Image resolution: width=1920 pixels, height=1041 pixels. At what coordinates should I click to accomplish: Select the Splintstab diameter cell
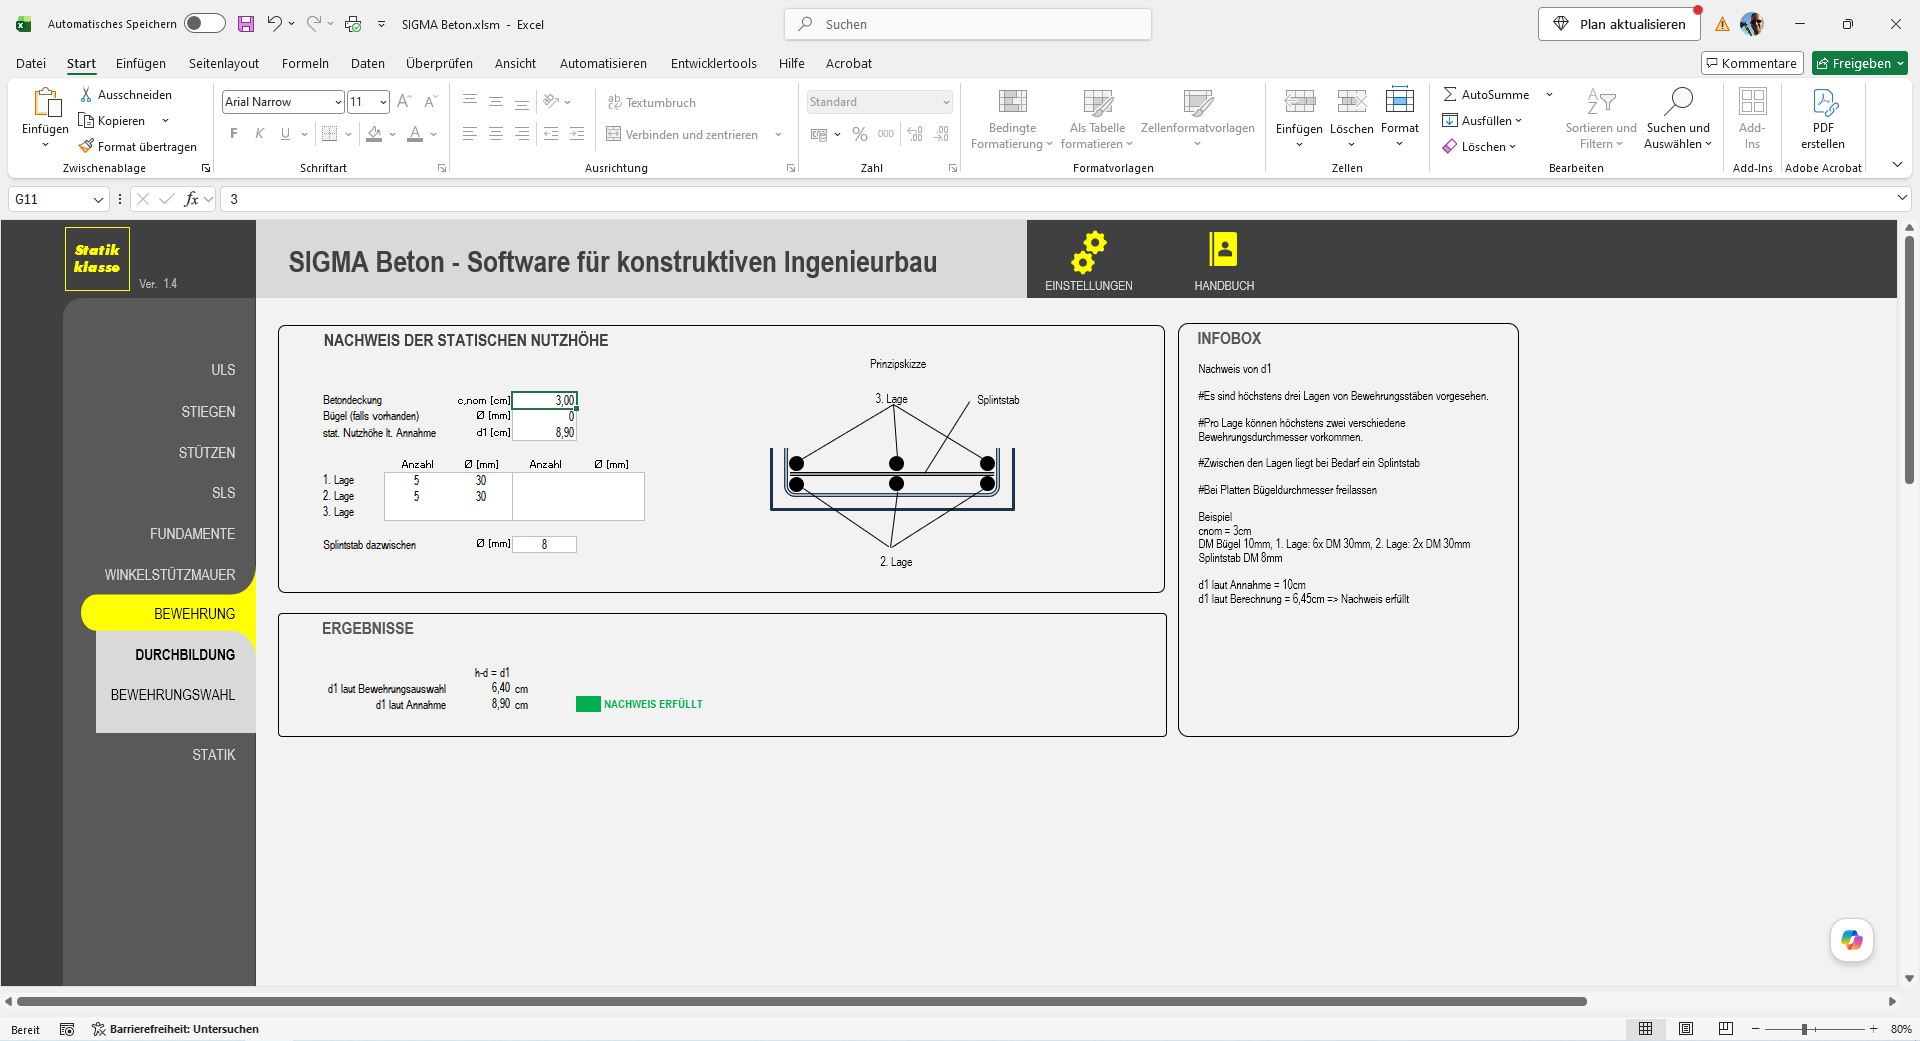[x=544, y=545]
